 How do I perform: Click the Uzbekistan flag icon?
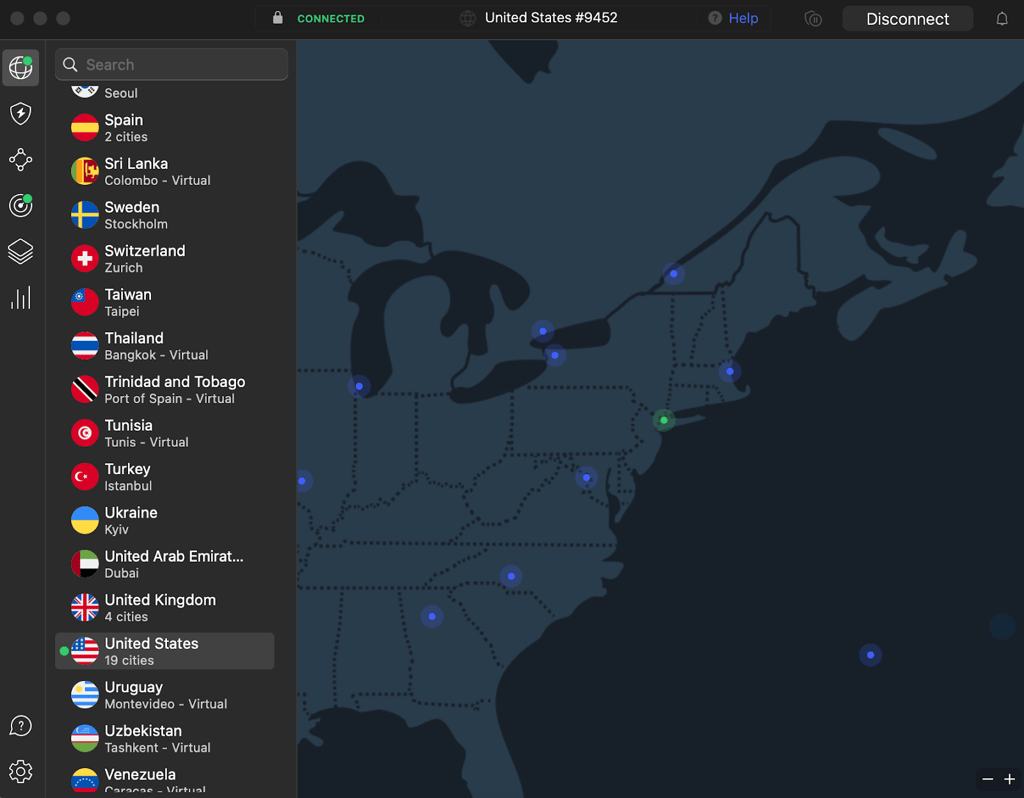click(85, 739)
